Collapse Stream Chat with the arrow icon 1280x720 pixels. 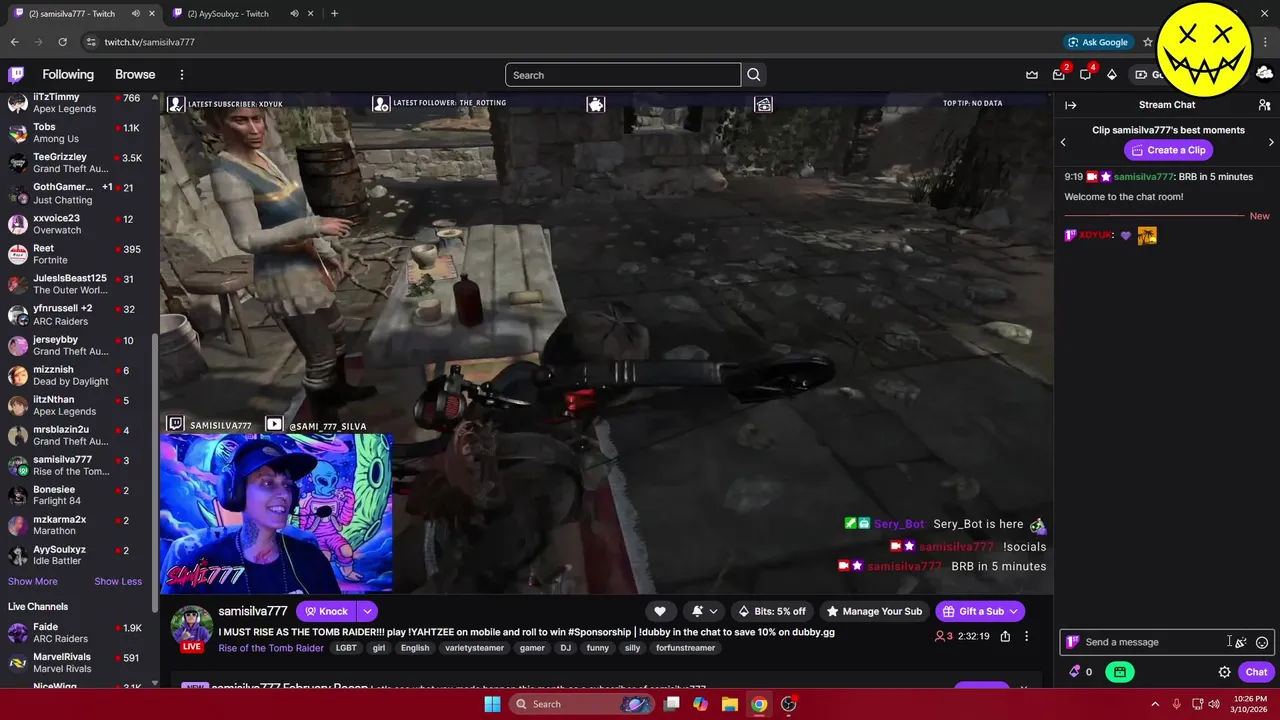1070,105
